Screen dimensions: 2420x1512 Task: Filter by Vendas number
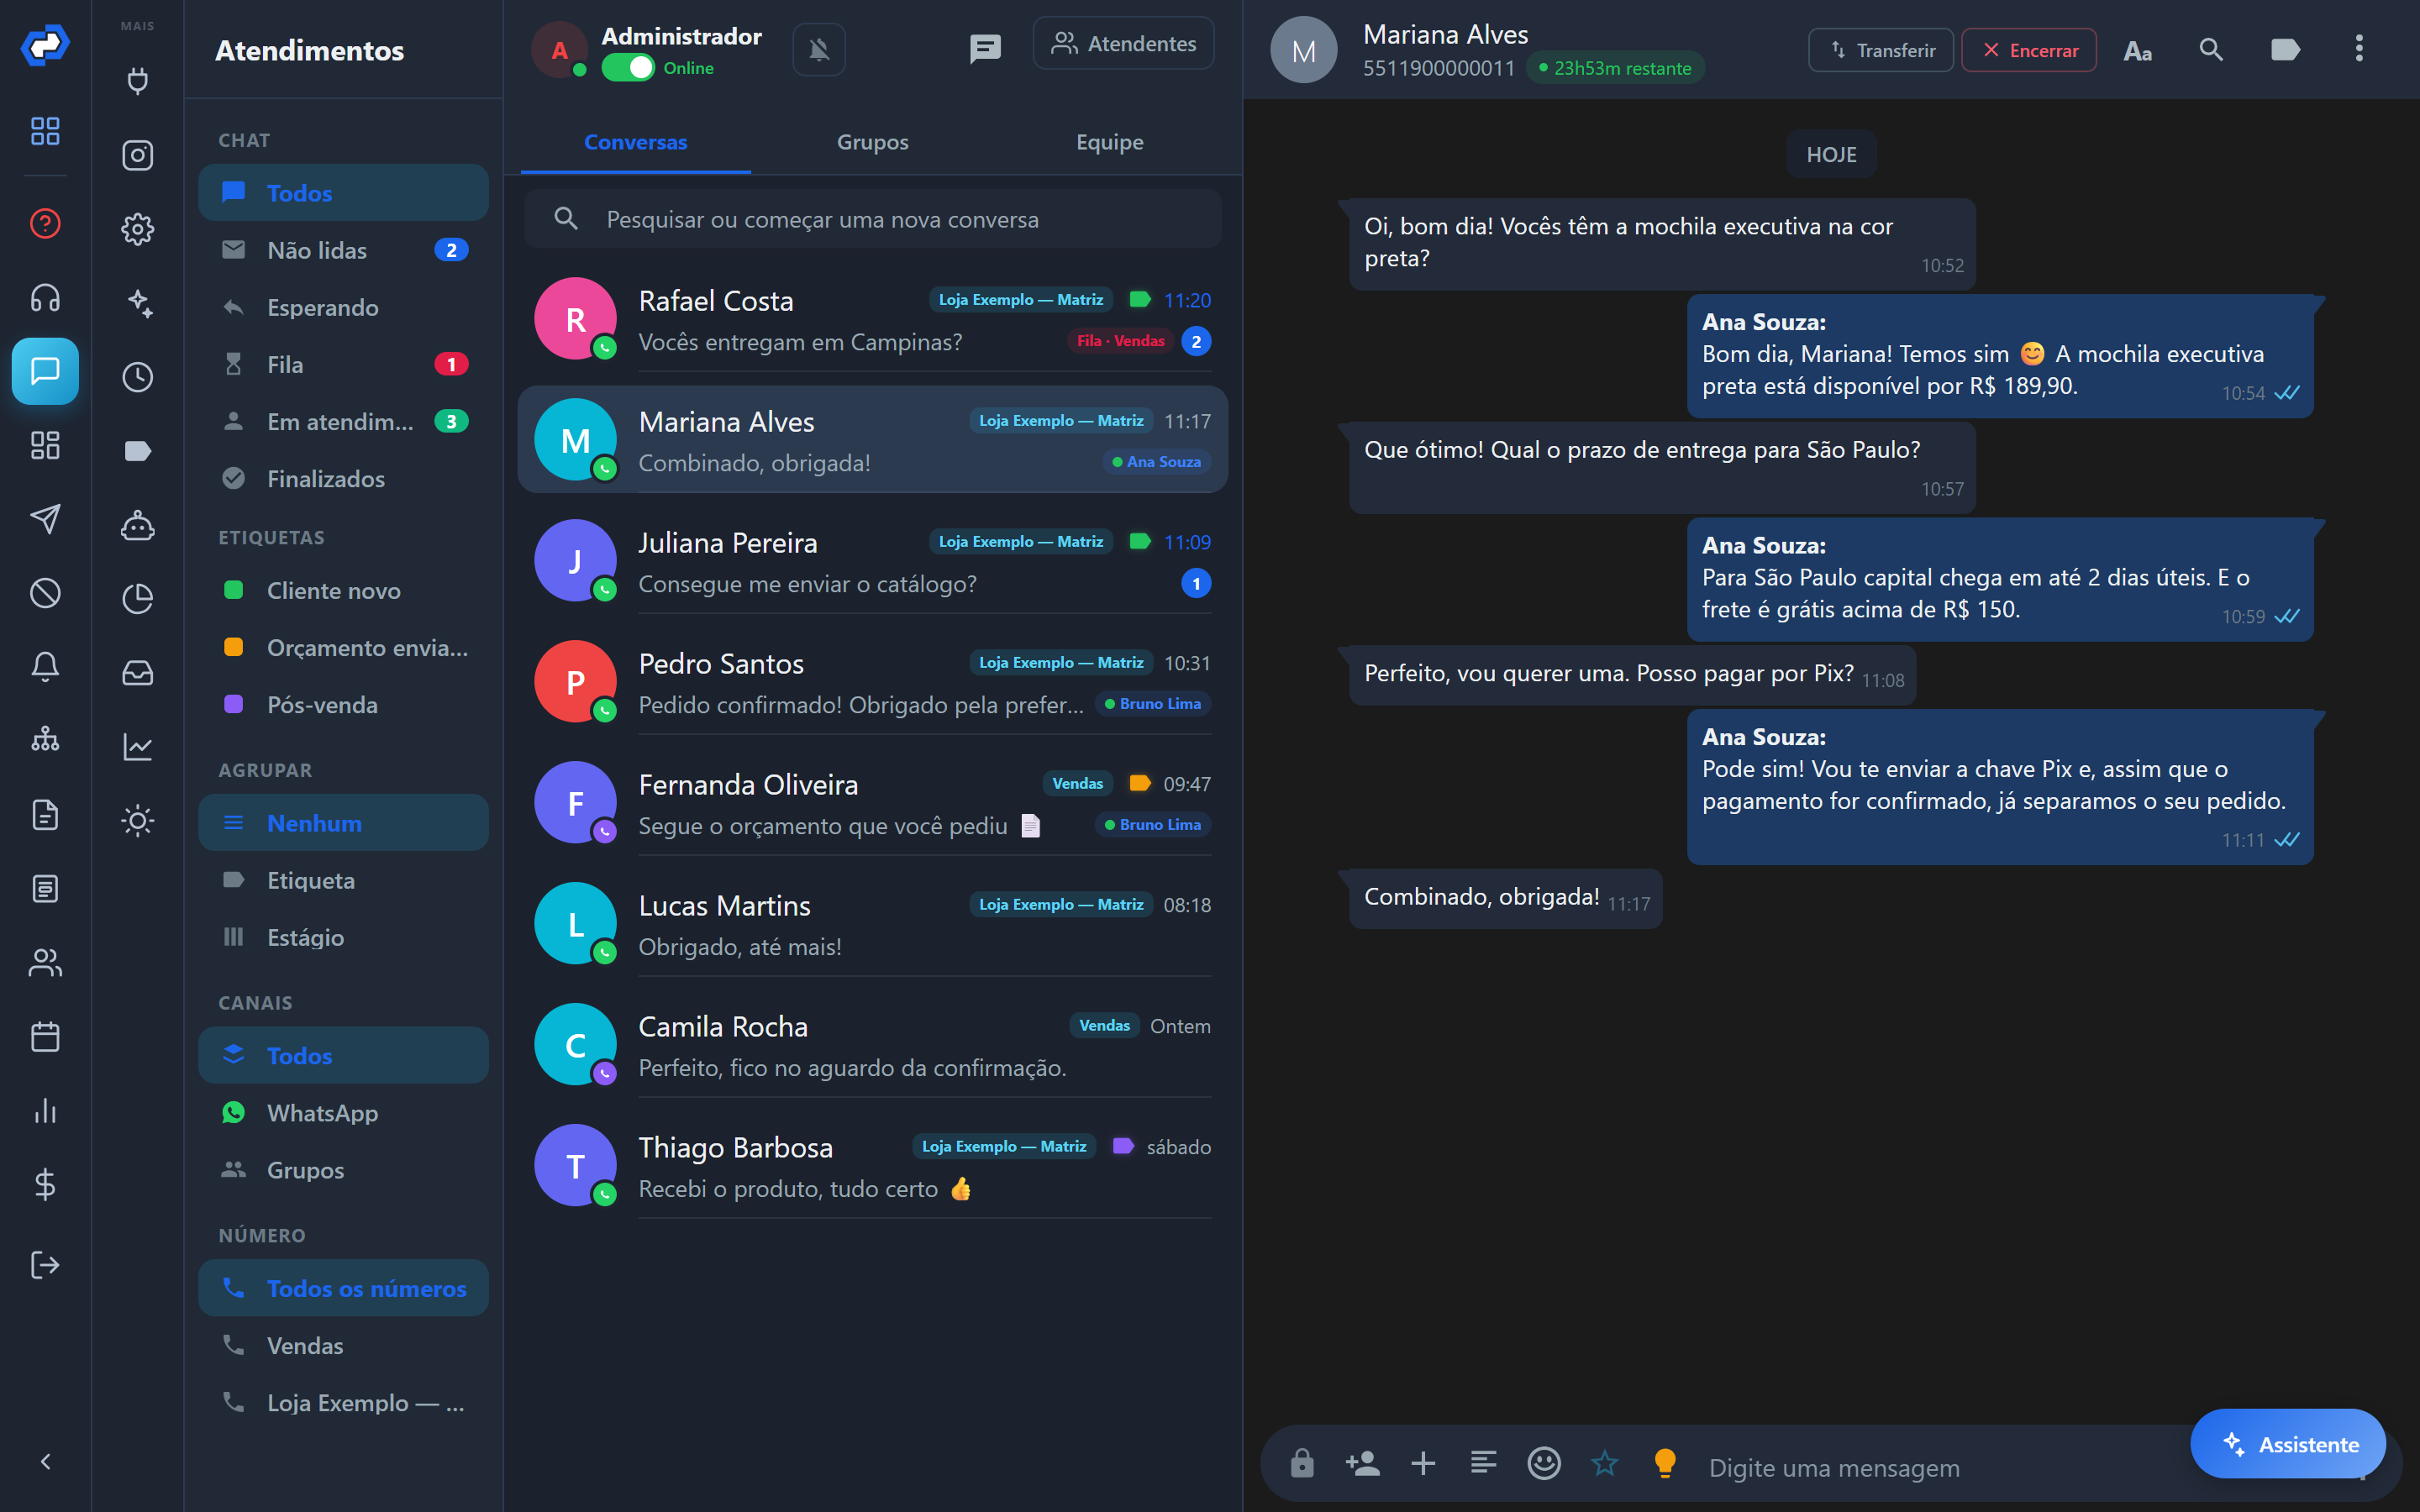click(343, 1345)
